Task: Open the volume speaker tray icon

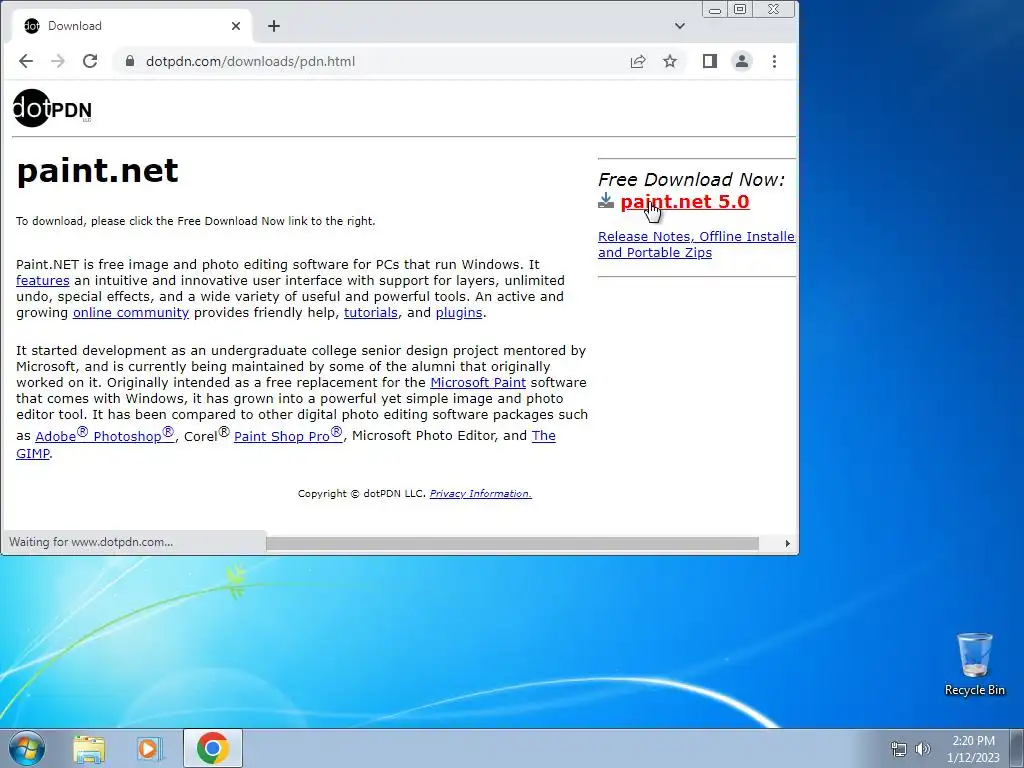Action: (x=922, y=749)
